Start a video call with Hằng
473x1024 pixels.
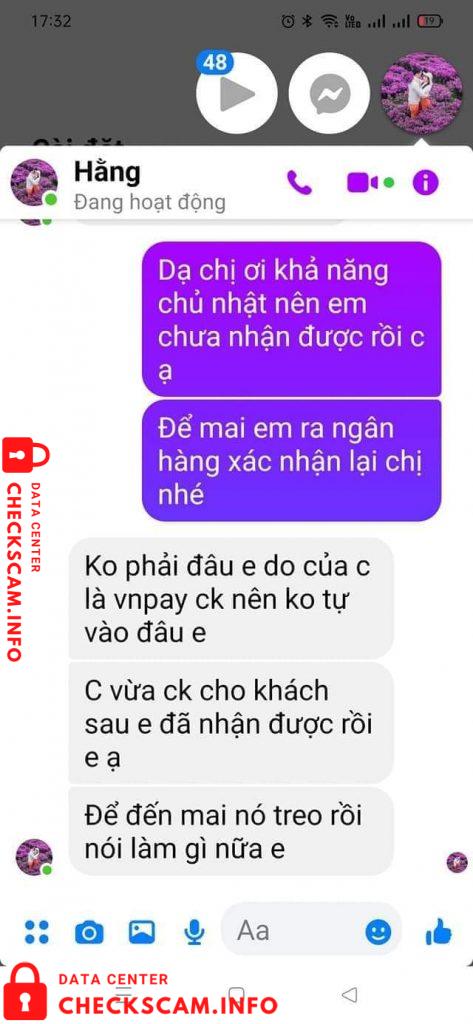click(x=363, y=183)
